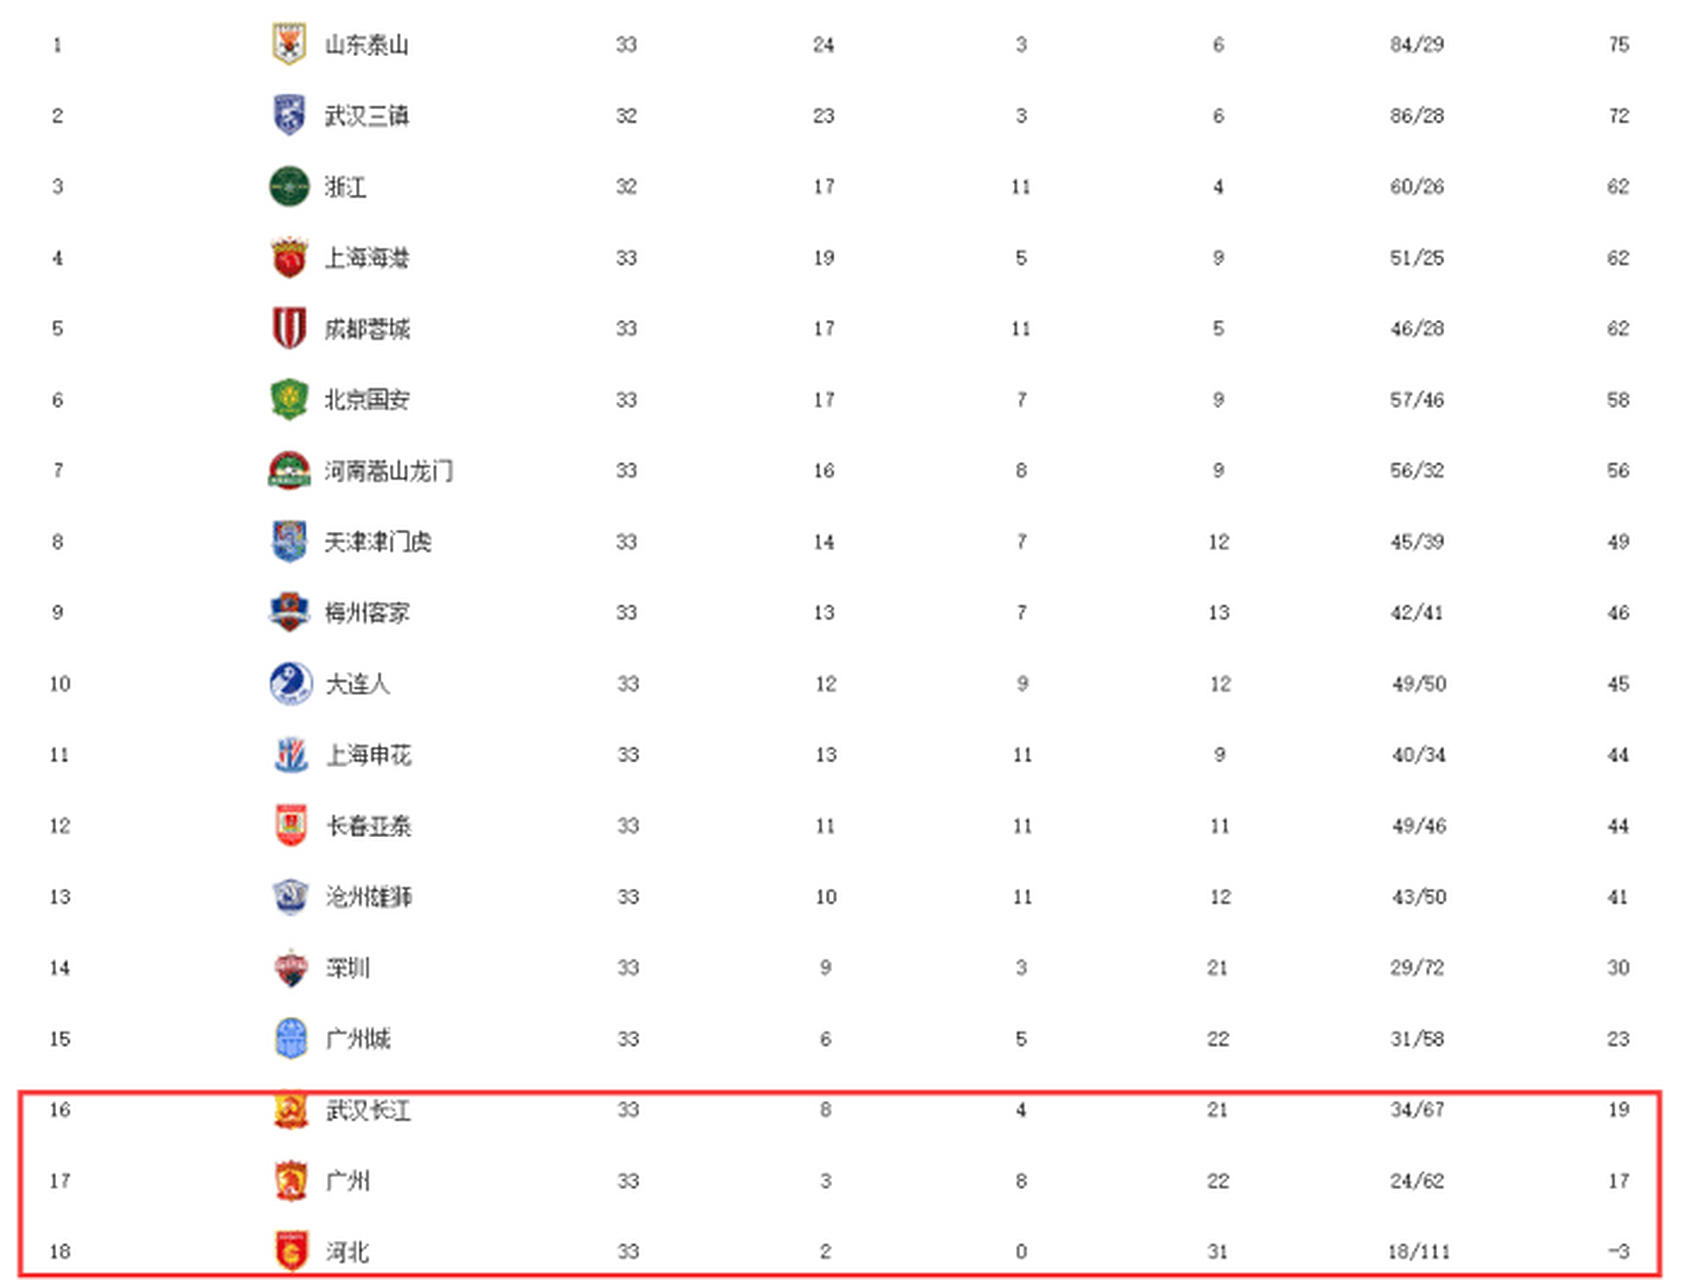Click the 梅州客家 crest icon
The height and width of the screenshot is (1280, 1687).
point(289,612)
